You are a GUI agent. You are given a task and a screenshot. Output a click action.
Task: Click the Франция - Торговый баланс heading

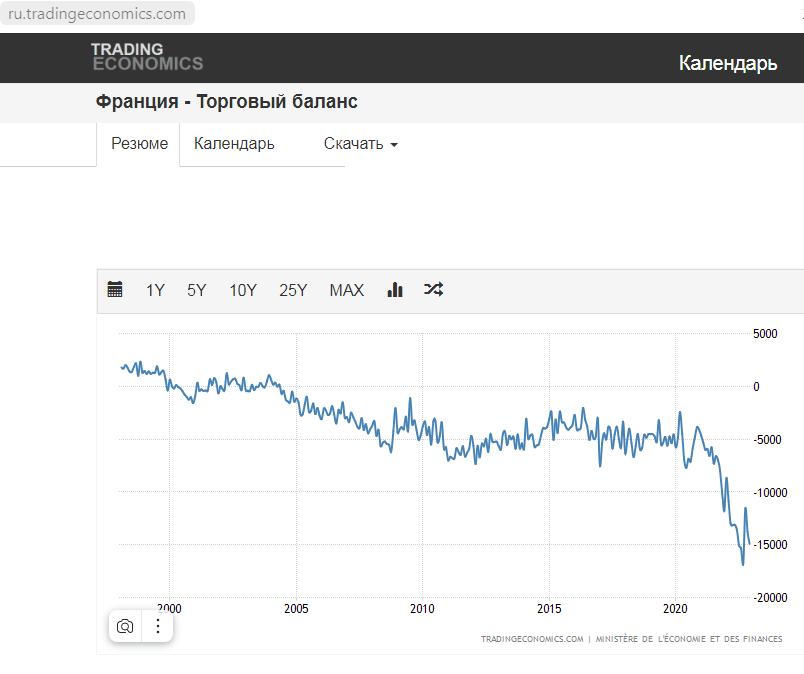226,102
